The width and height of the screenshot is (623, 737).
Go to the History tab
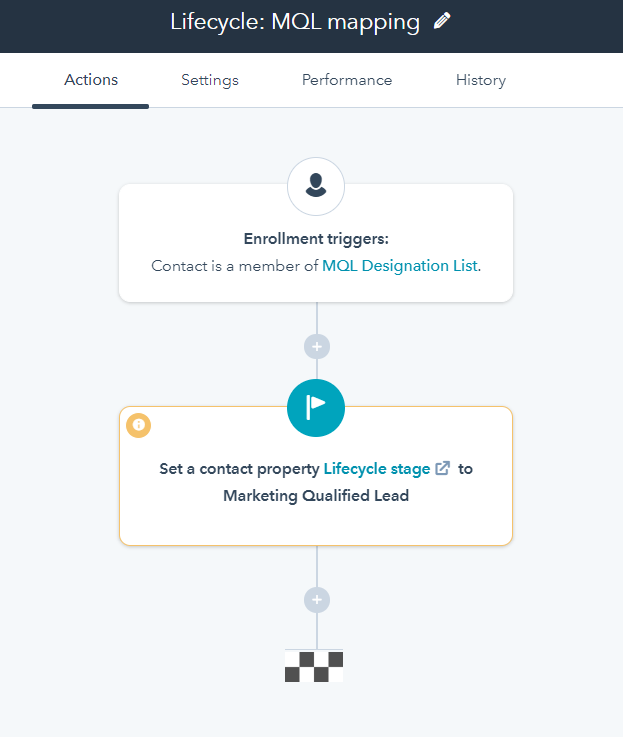tap(481, 80)
